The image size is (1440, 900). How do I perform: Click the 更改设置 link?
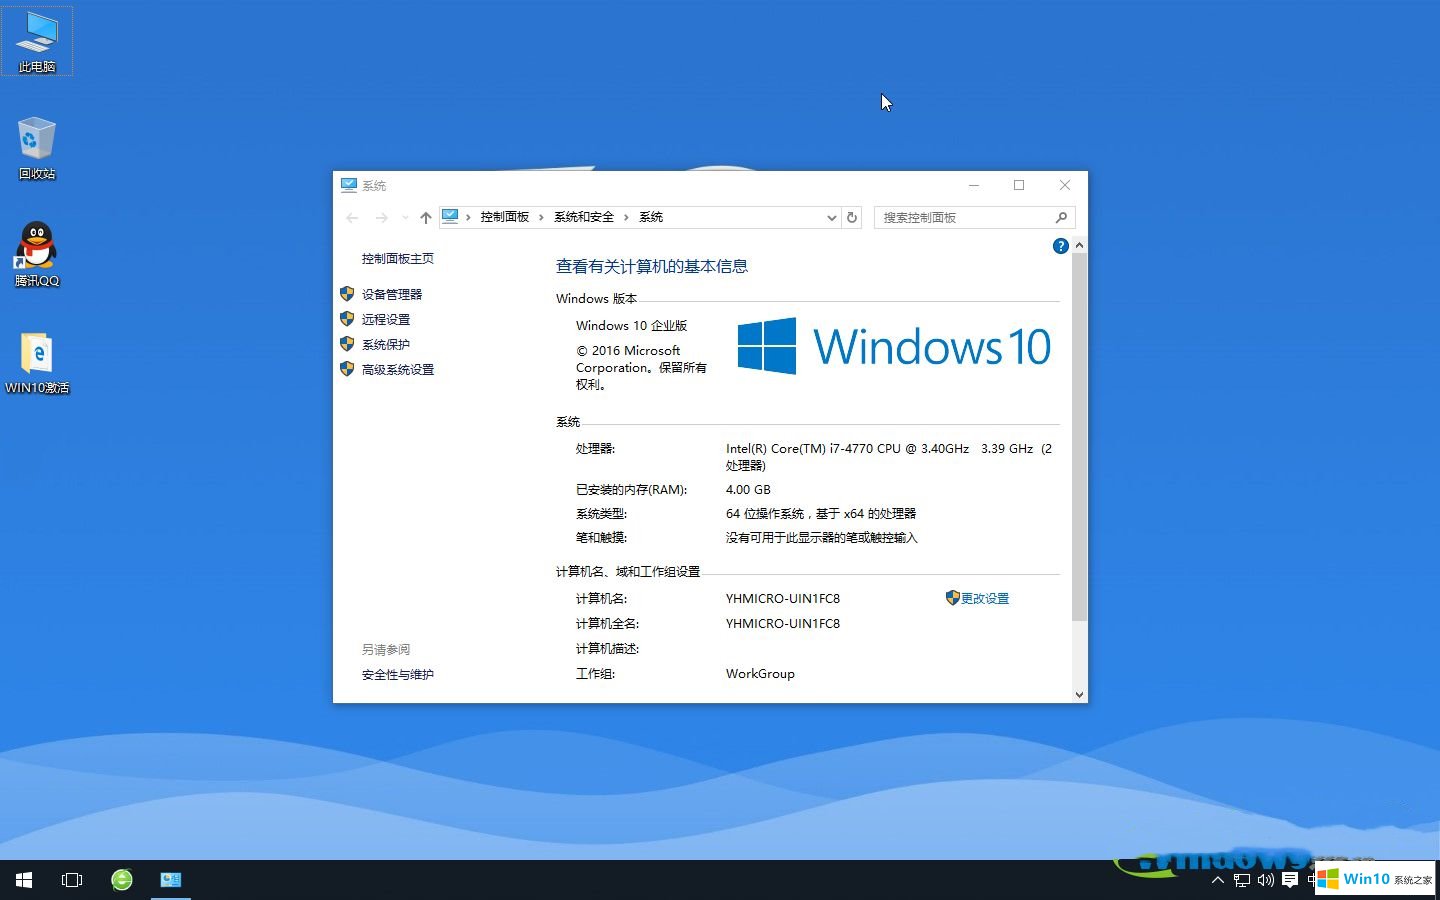point(985,598)
